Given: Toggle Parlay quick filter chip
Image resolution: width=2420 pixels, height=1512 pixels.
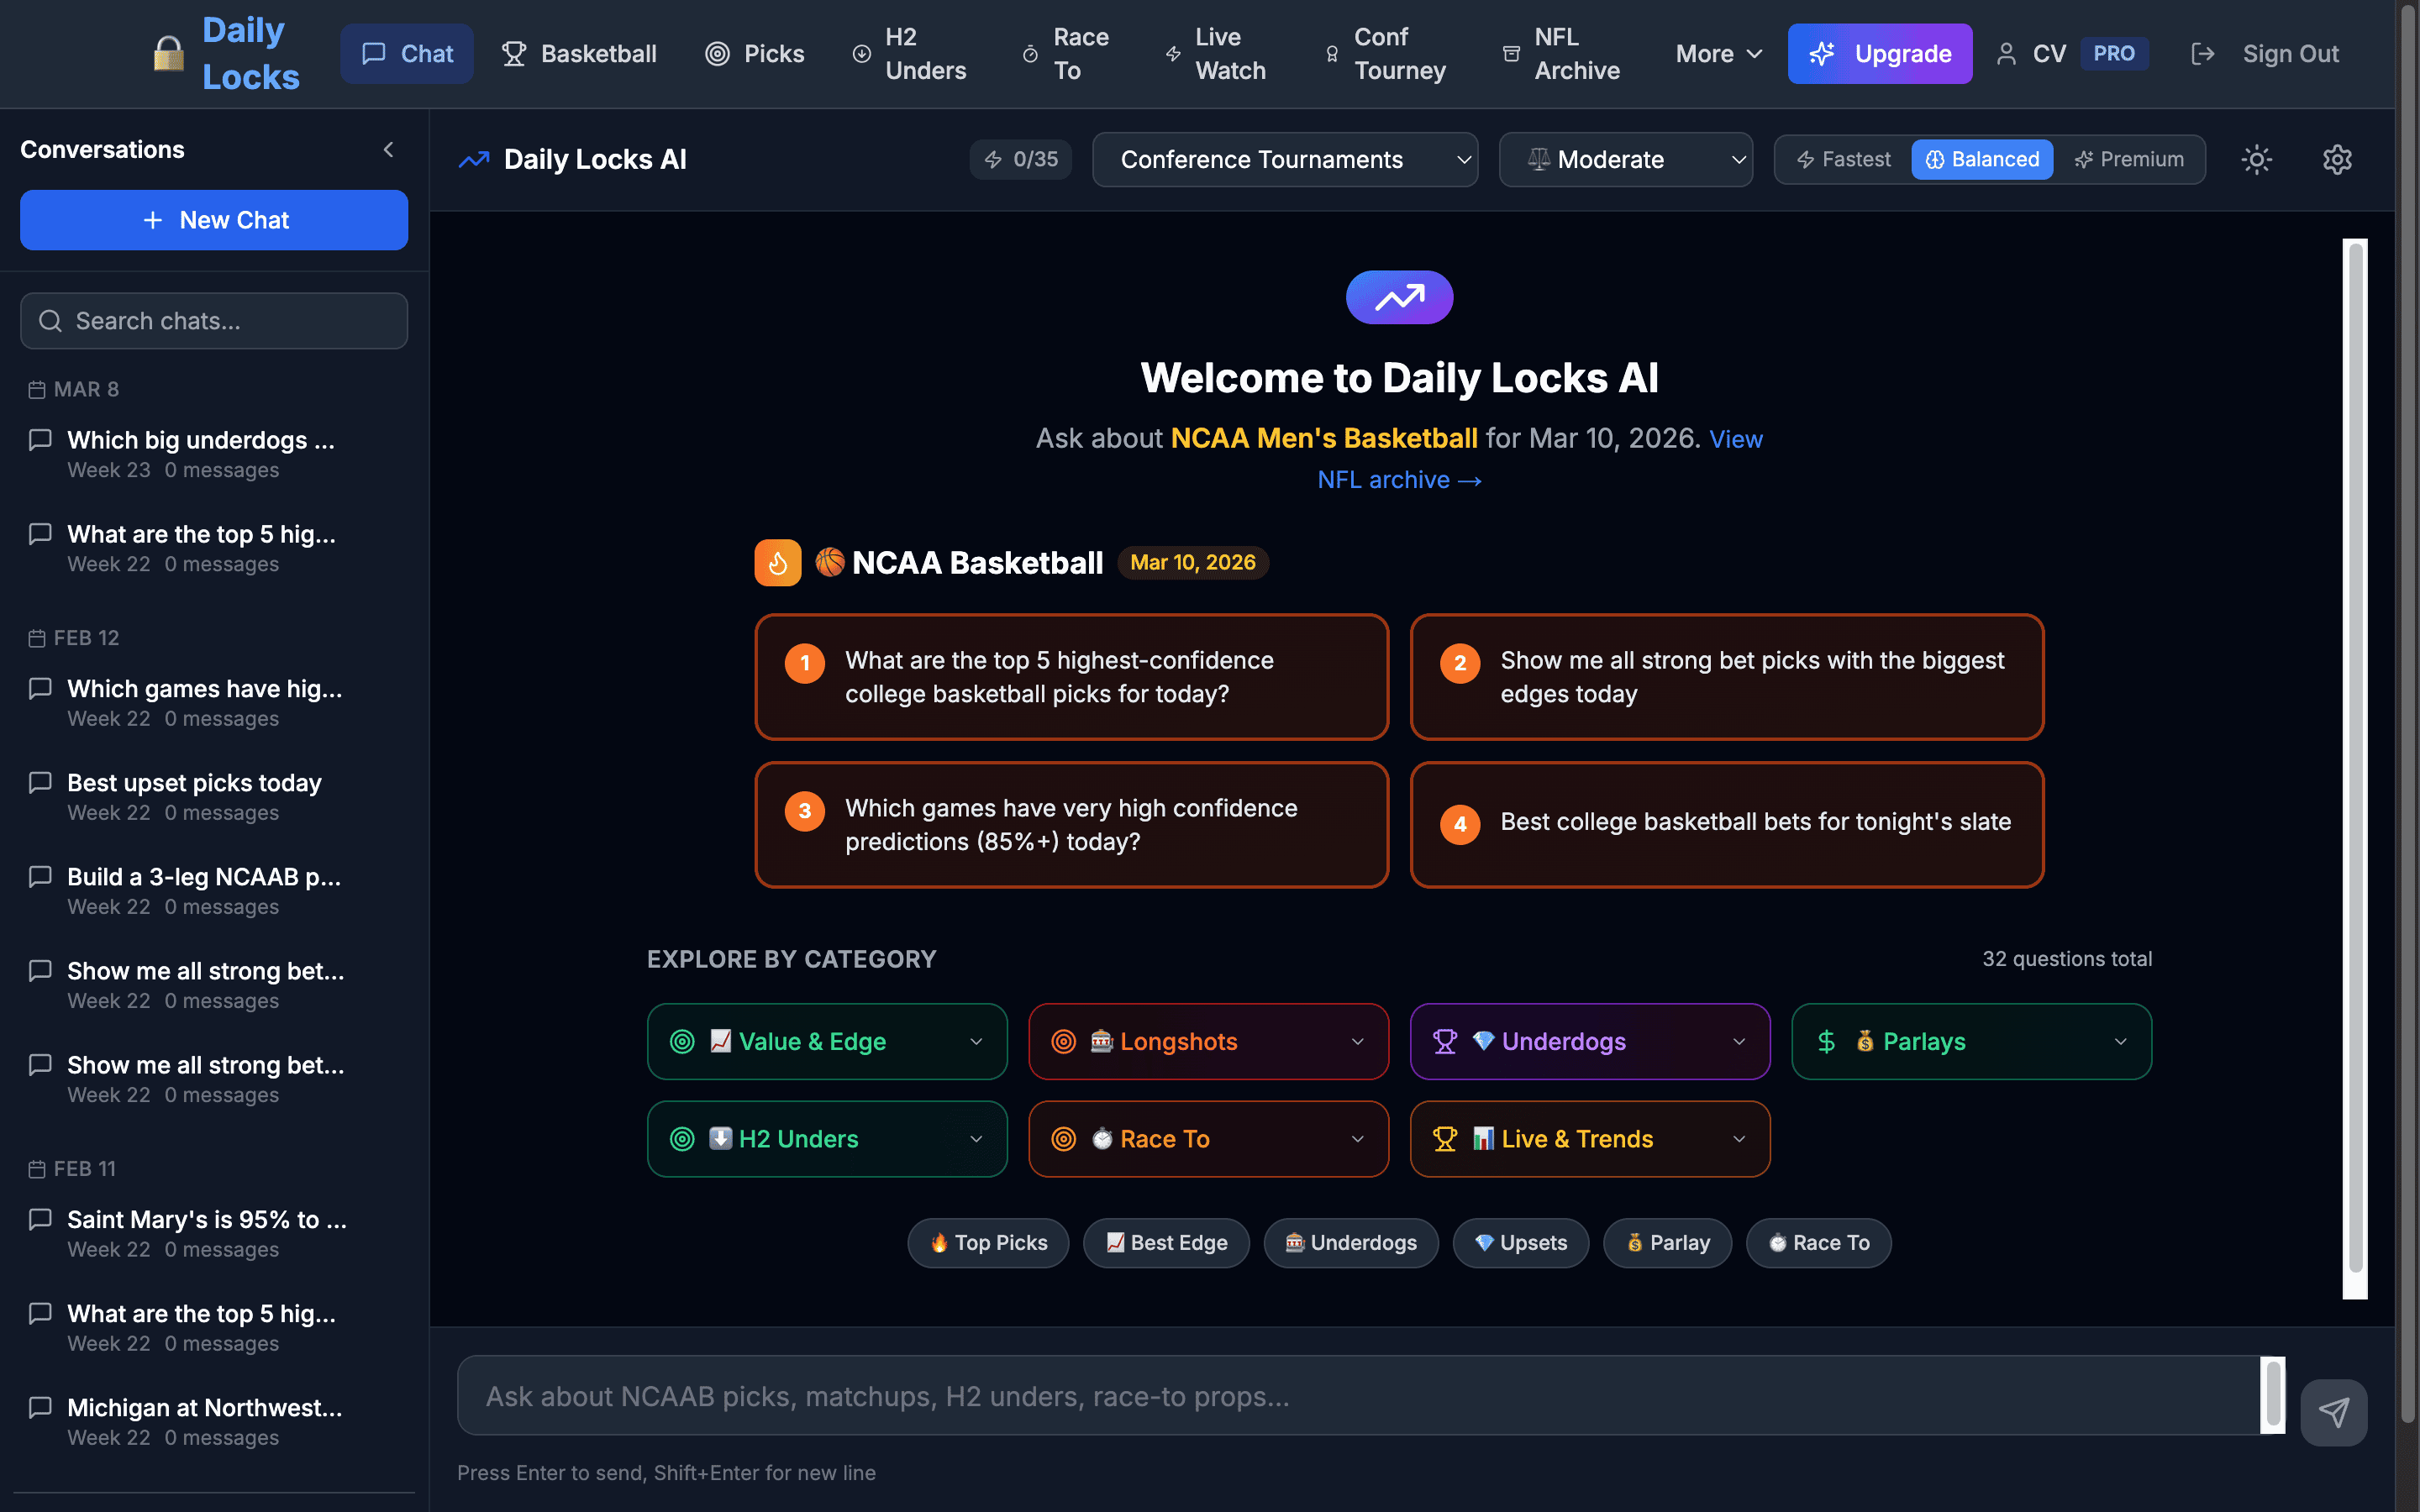Looking at the screenshot, I should pyautogui.click(x=1667, y=1243).
